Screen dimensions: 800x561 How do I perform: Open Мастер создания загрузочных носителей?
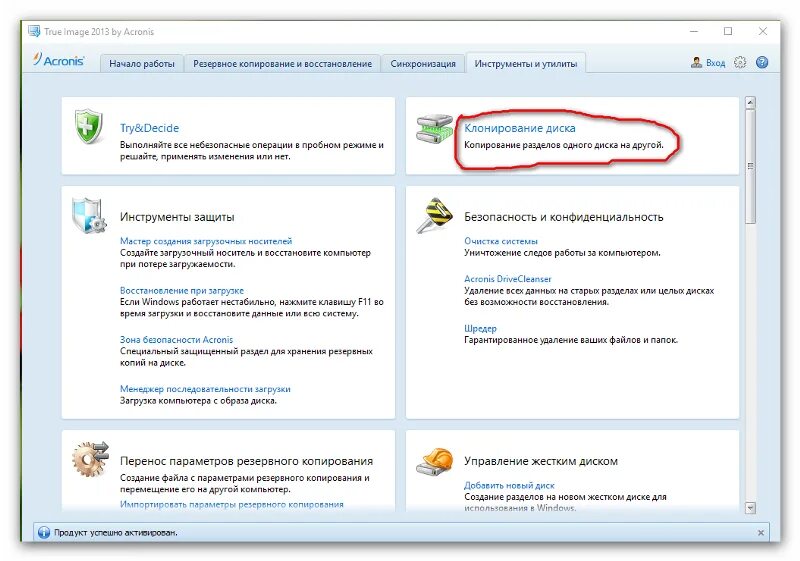coord(206,241)
